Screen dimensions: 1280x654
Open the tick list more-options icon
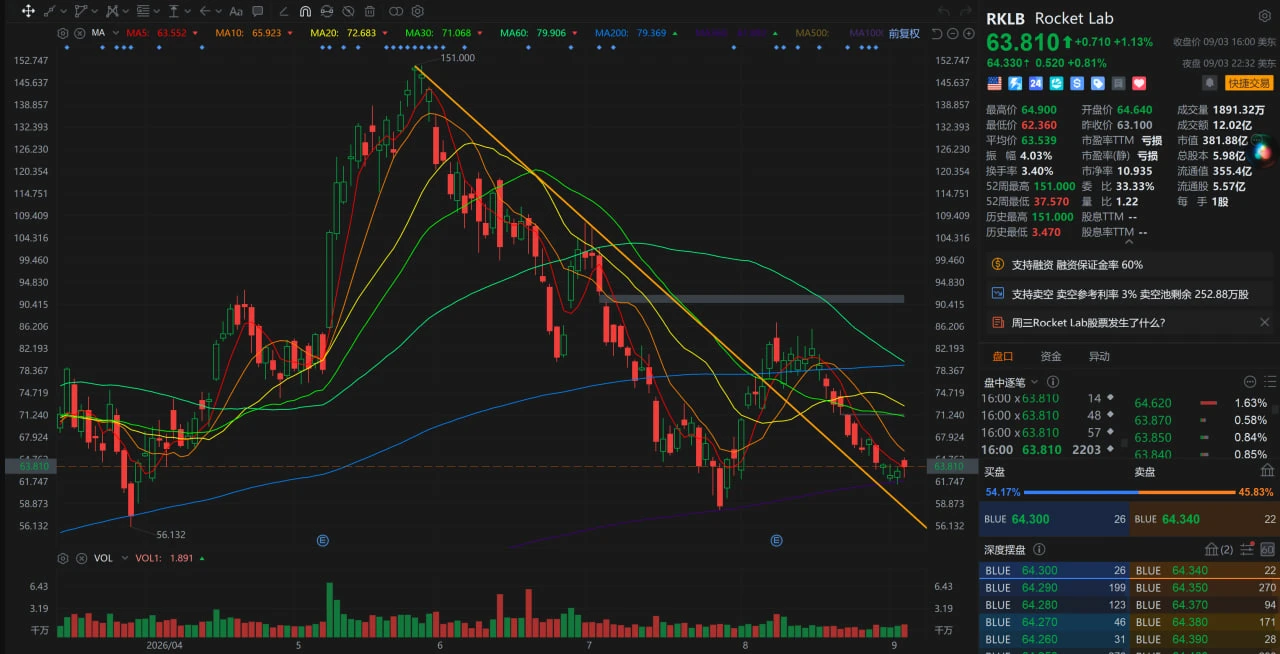(1249, 382)
